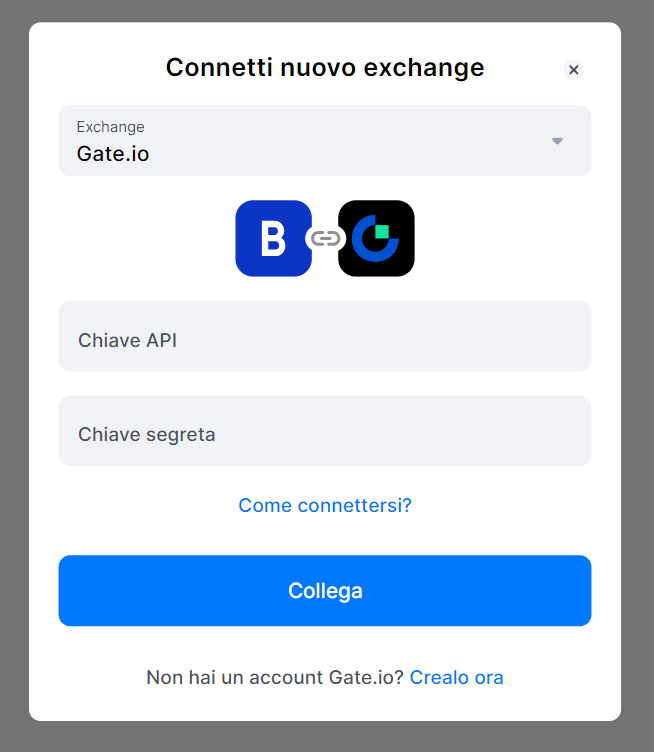Click the Chiave API placeholder text
The image size is (654, 752).
[x=127, y=340]
